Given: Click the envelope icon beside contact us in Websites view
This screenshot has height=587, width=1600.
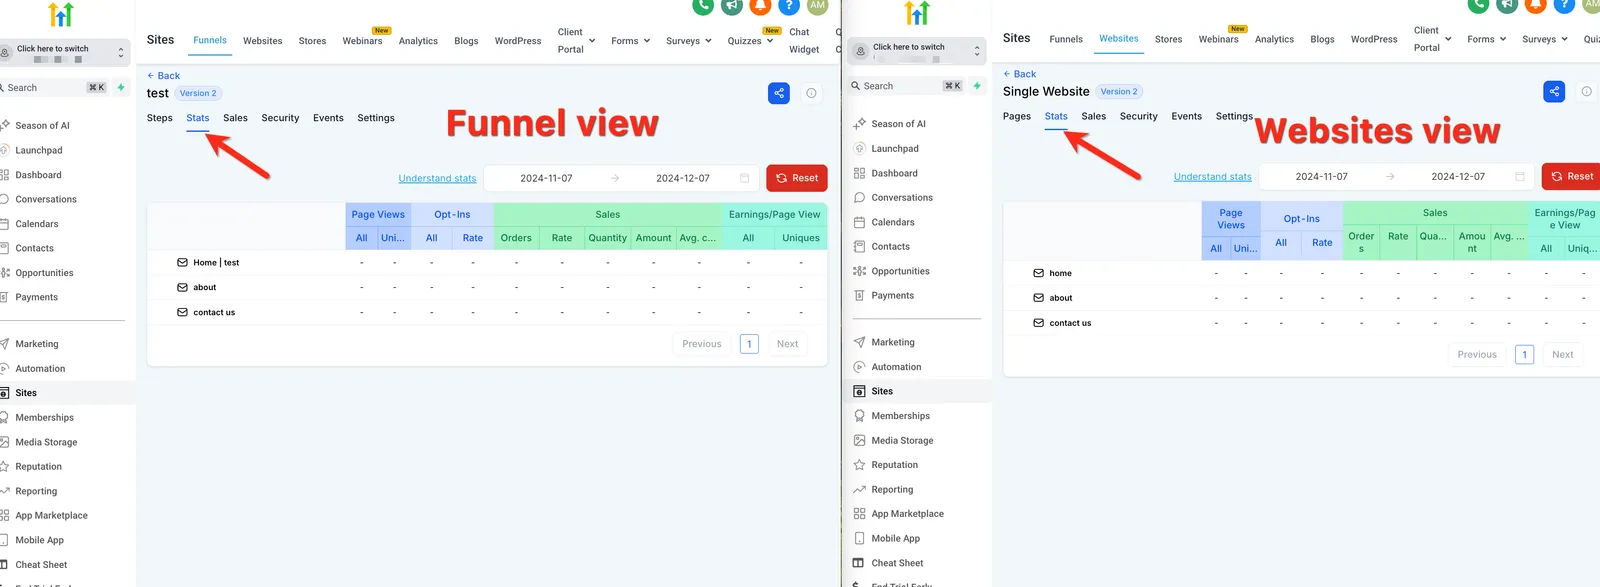Looking at the screenshot, I should [1038, 323].
